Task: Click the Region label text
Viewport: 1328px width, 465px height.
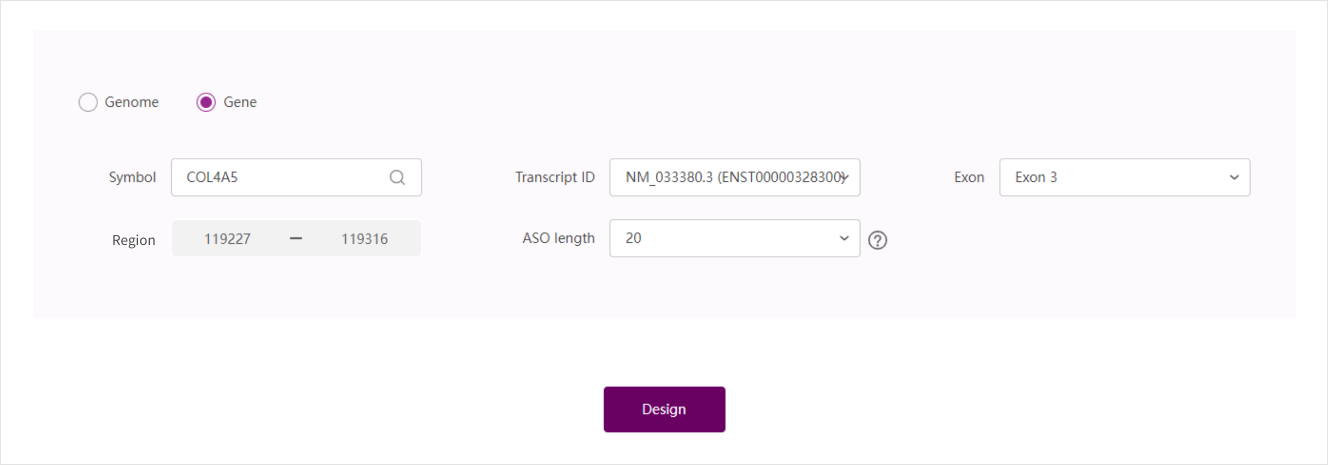Action: point(134,240)
